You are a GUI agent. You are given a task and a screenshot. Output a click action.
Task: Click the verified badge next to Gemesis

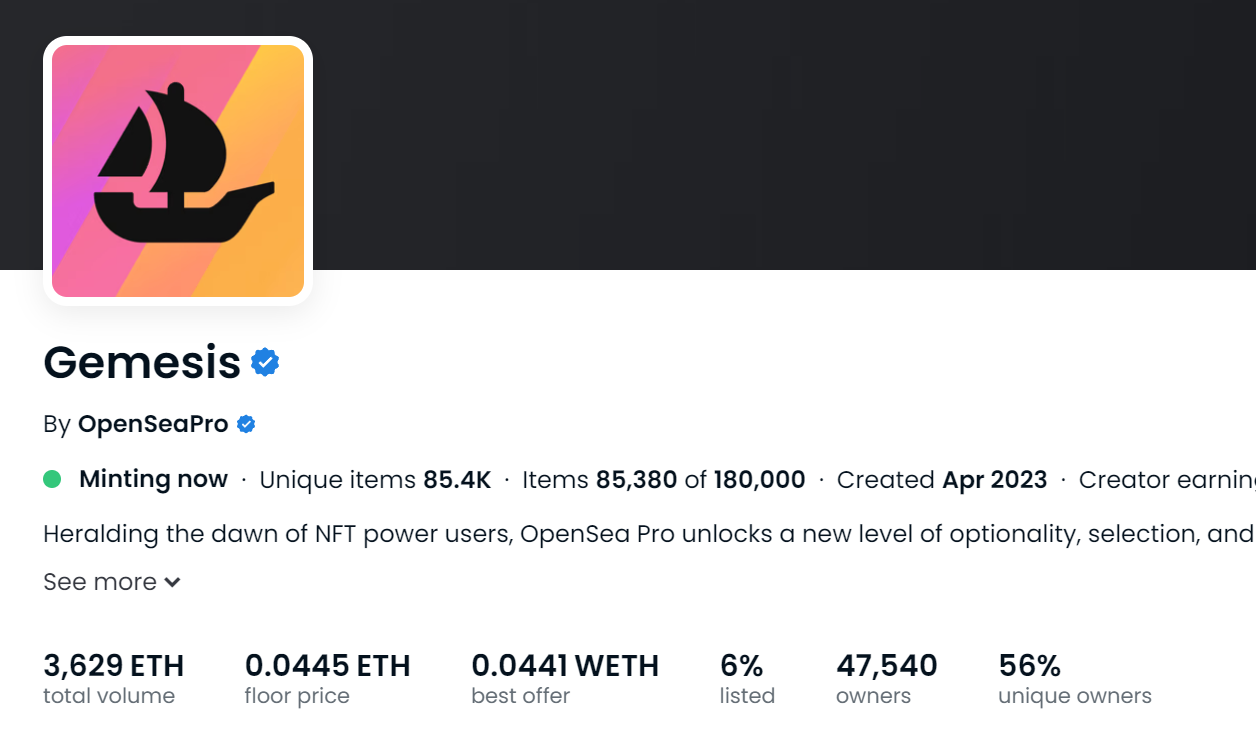tap(265, 362)
